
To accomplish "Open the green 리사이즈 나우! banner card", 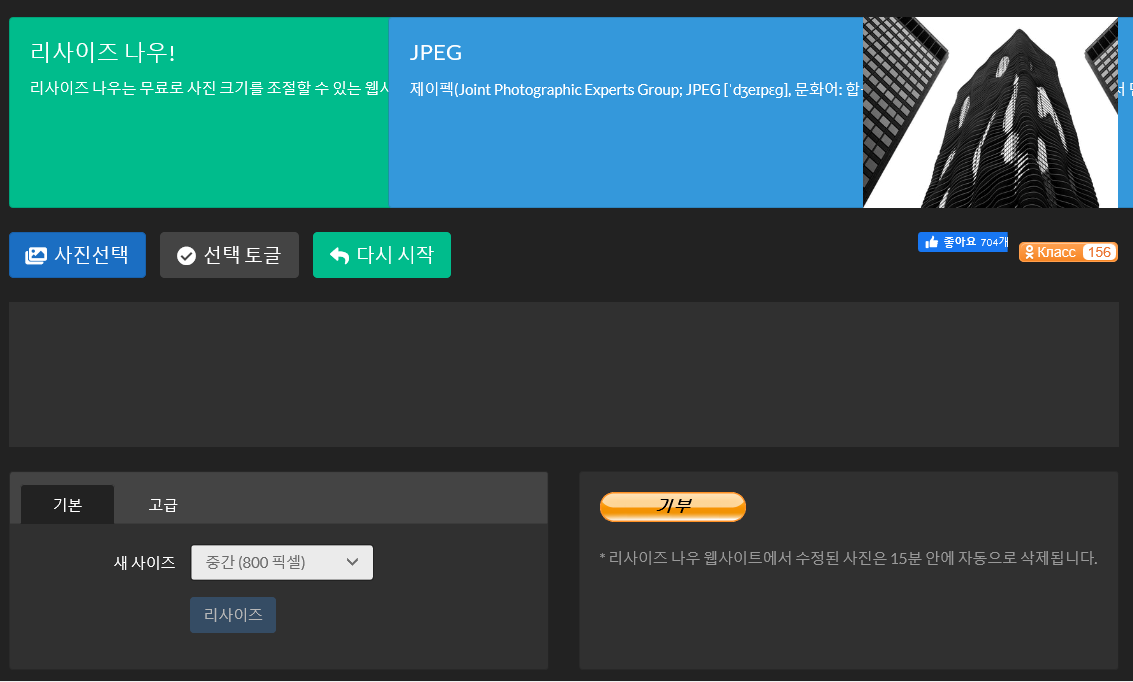I will click(x=199, y=113).
